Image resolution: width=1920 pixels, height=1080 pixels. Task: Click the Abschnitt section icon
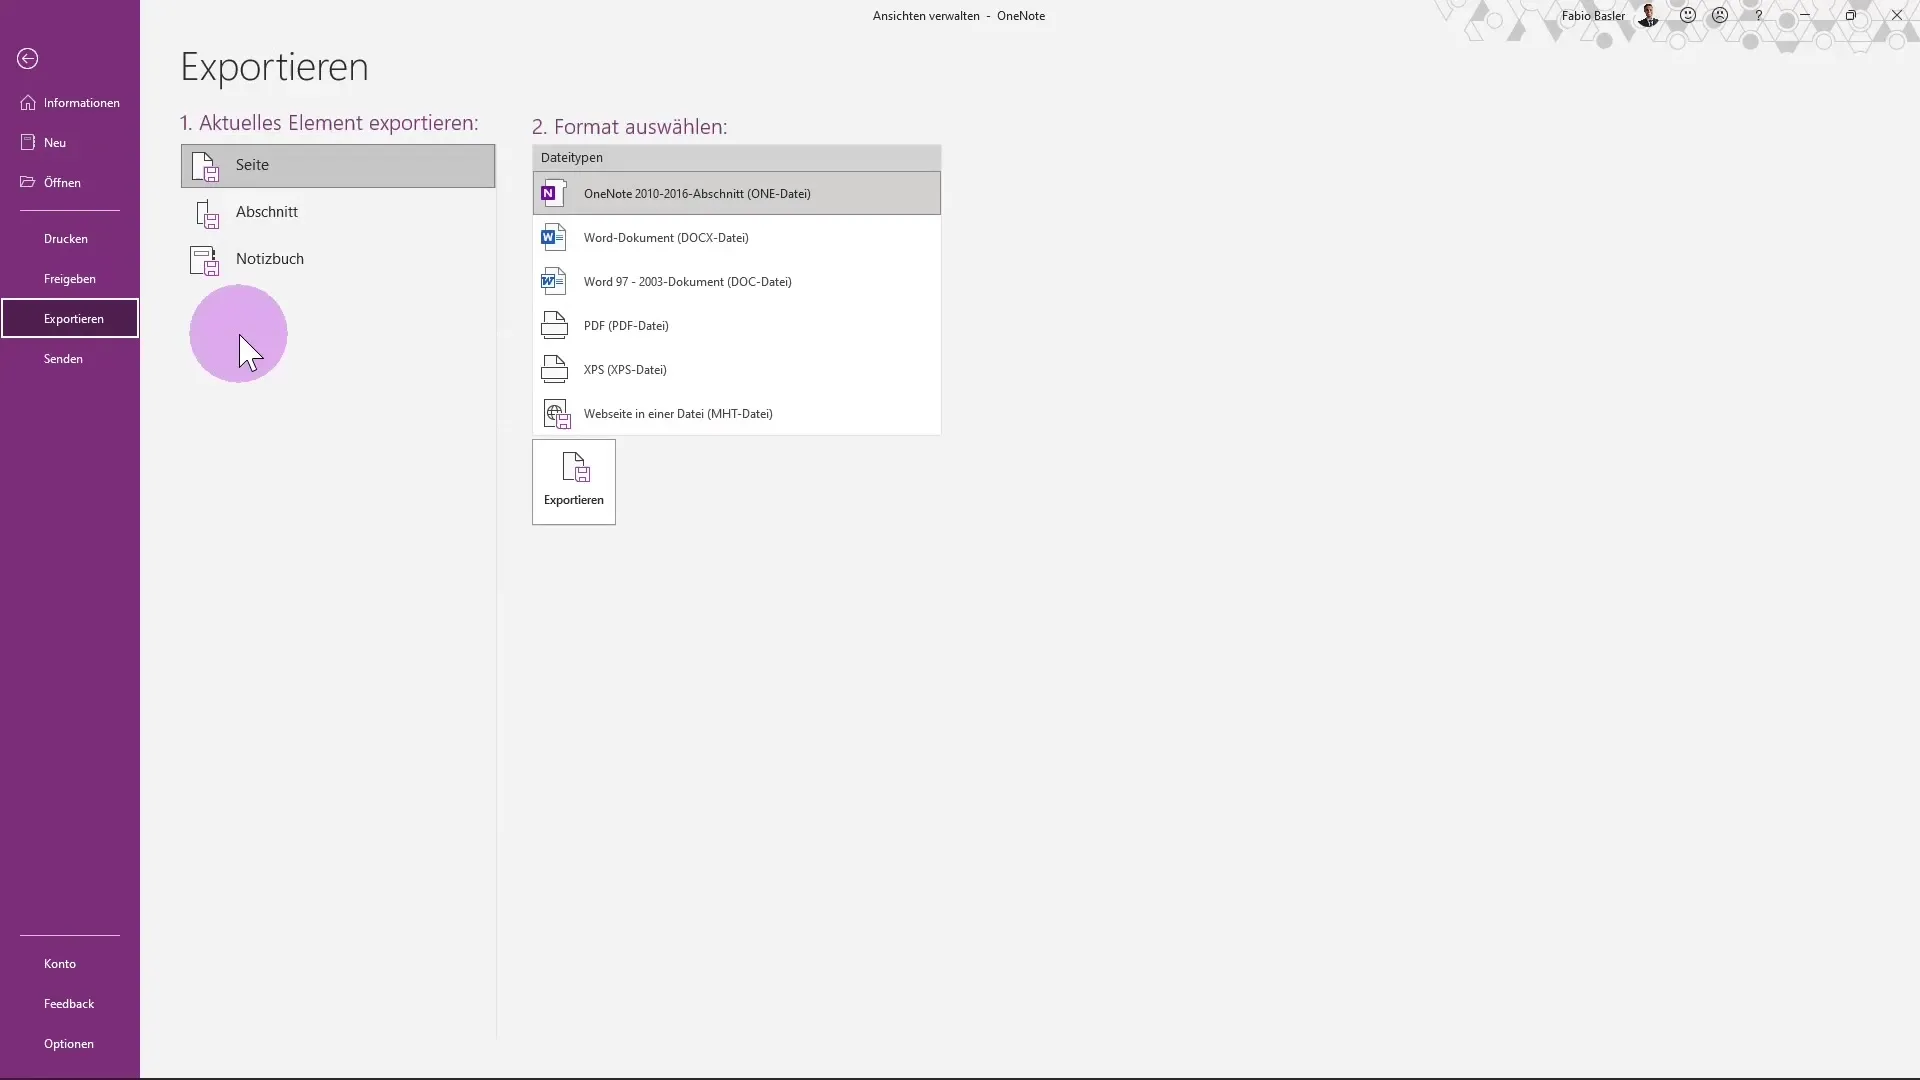click(x=206, y=213)
